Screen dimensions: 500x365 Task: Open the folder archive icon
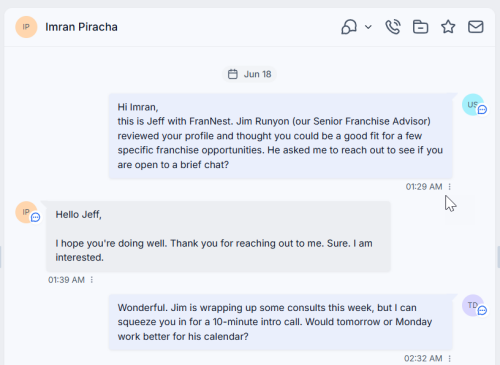pos(420,27)
